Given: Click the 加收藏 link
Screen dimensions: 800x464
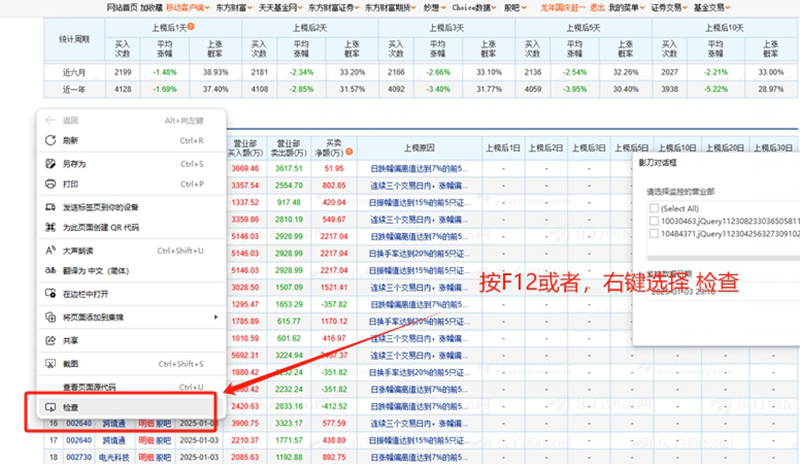Looking at the screenshot, I should [x=151, y=8].
